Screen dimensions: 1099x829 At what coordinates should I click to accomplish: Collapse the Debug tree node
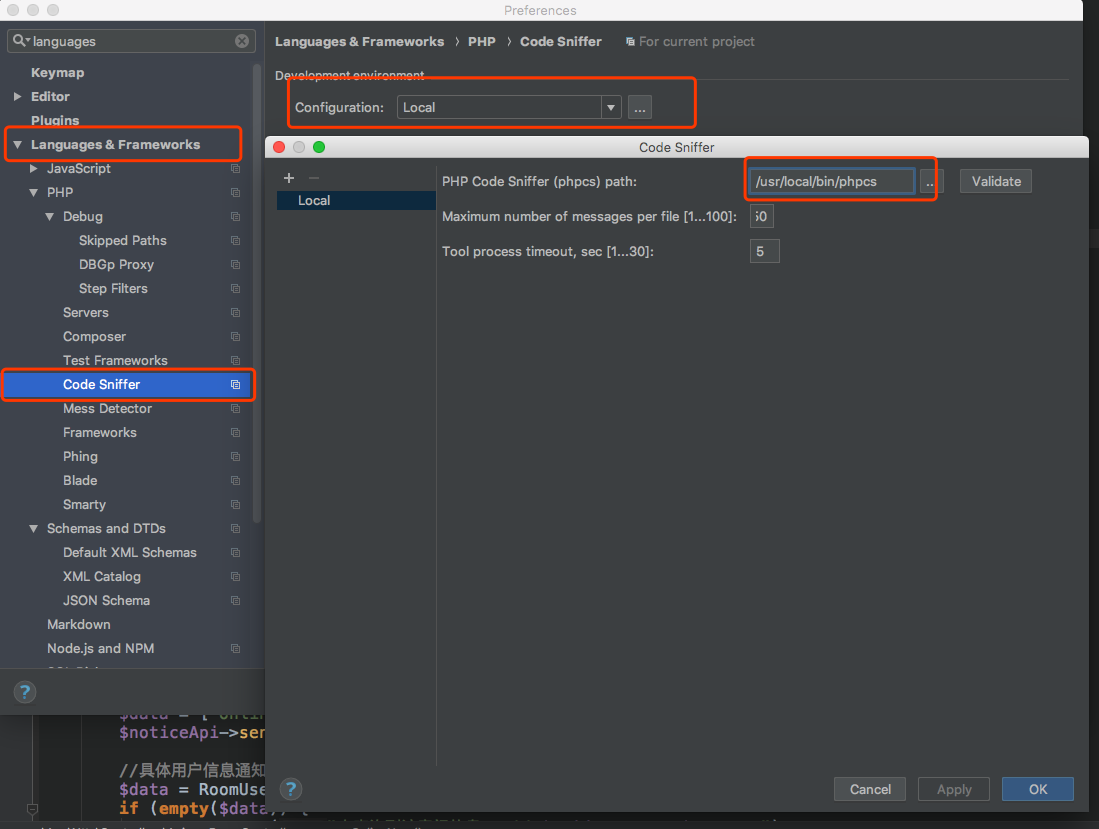pos(50,217)
